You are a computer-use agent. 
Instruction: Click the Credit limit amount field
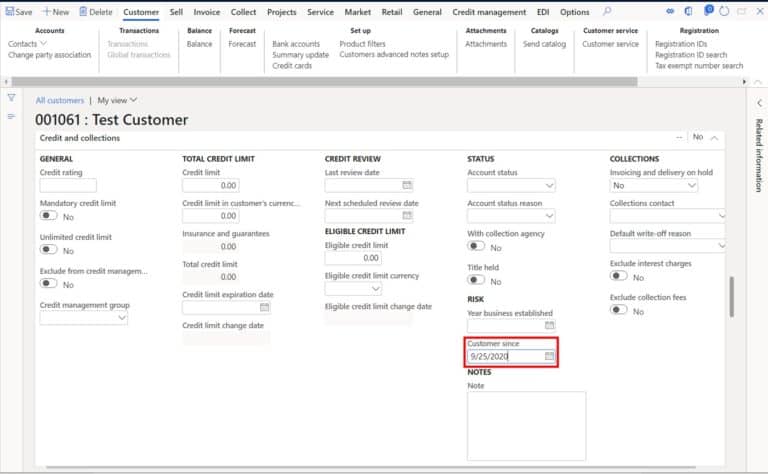[211, 186]
